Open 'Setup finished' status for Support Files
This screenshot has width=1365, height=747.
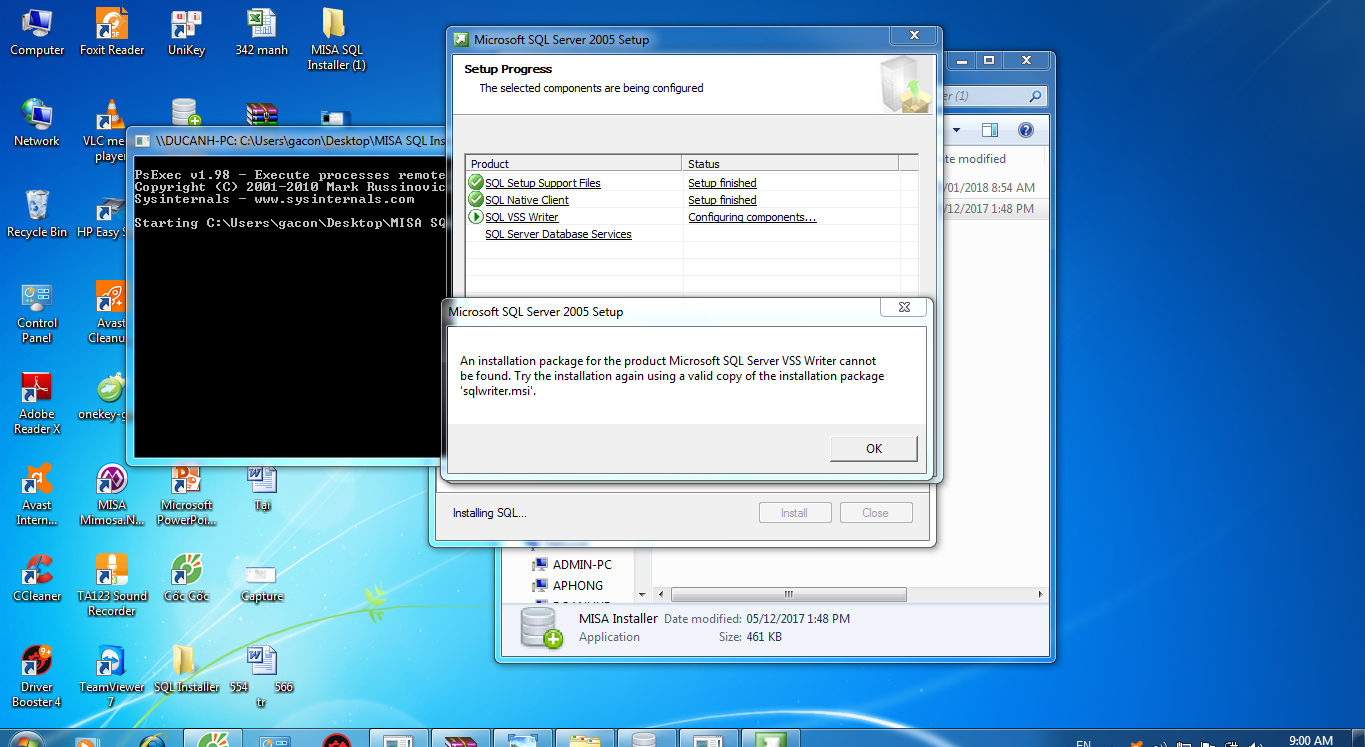[x=722, y=183]
